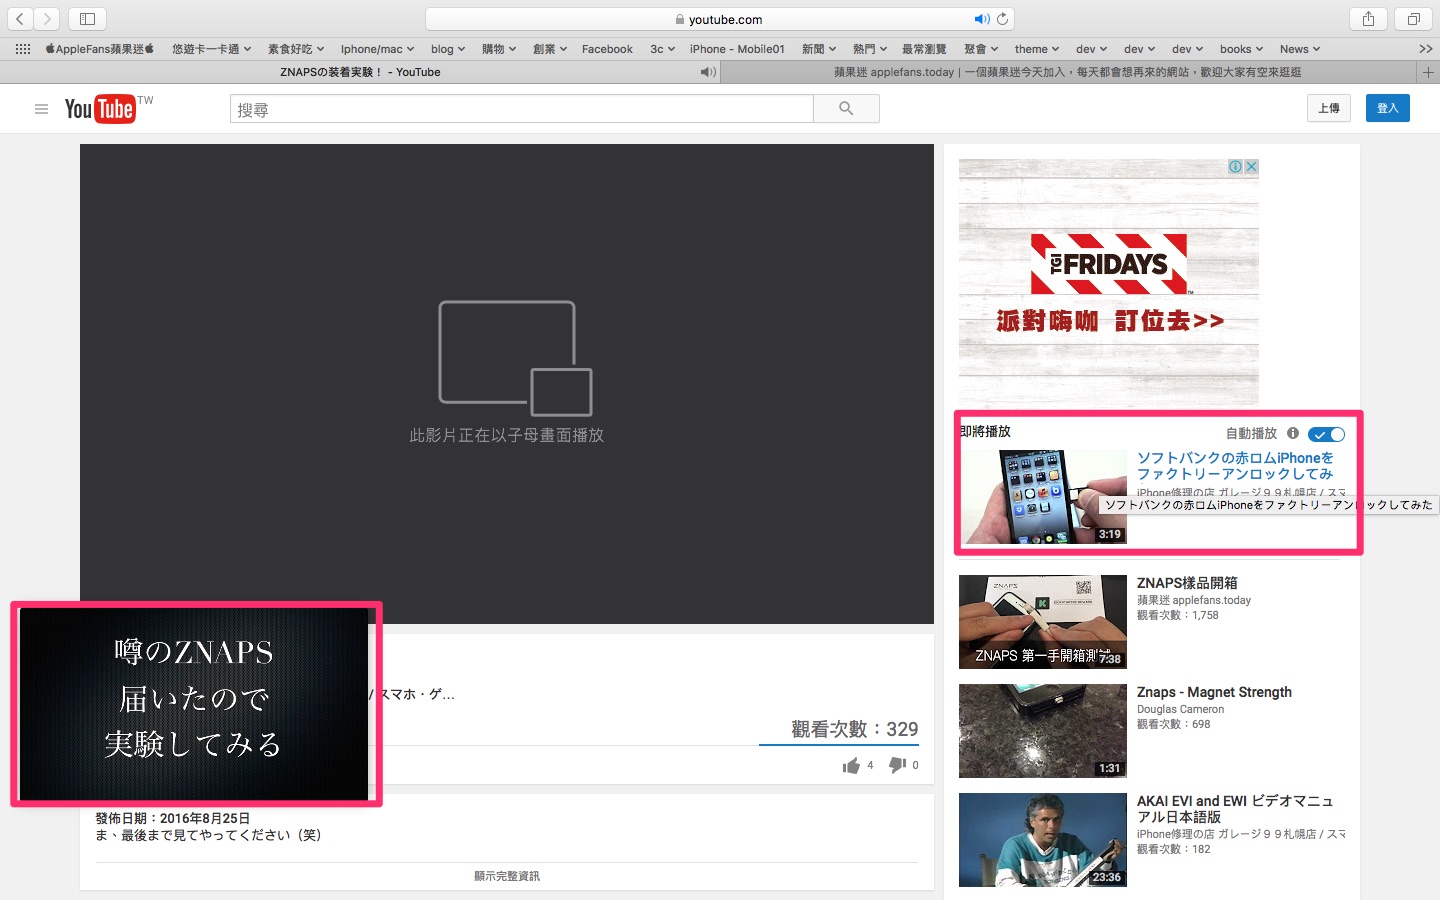
Task: Expand description with 顯示完整資訊
Action: point(507,876)
